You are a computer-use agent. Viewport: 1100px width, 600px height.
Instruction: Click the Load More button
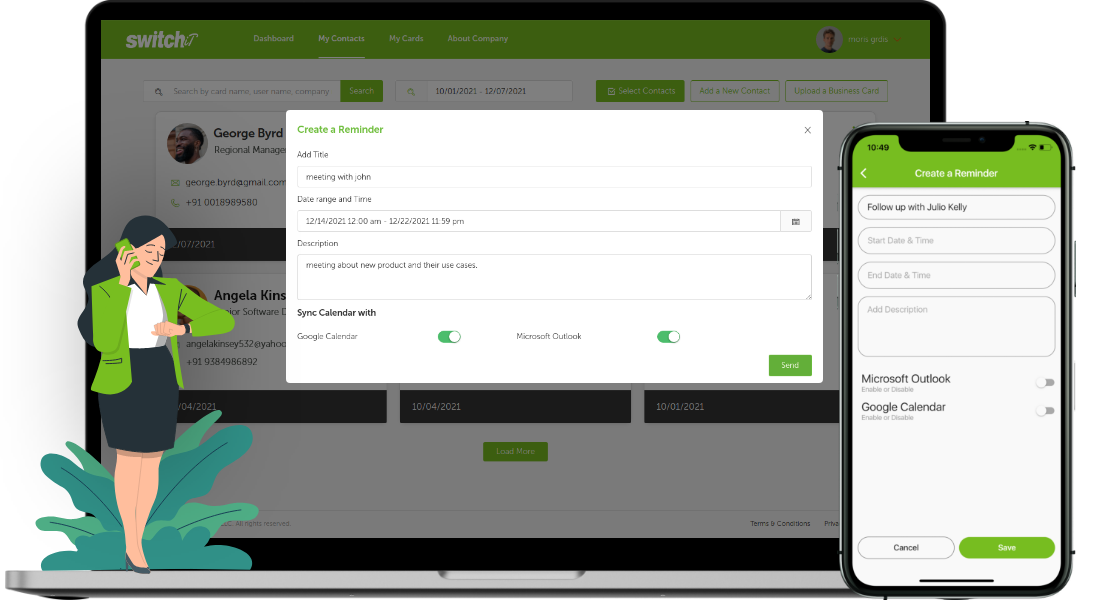tap(515, 451)
